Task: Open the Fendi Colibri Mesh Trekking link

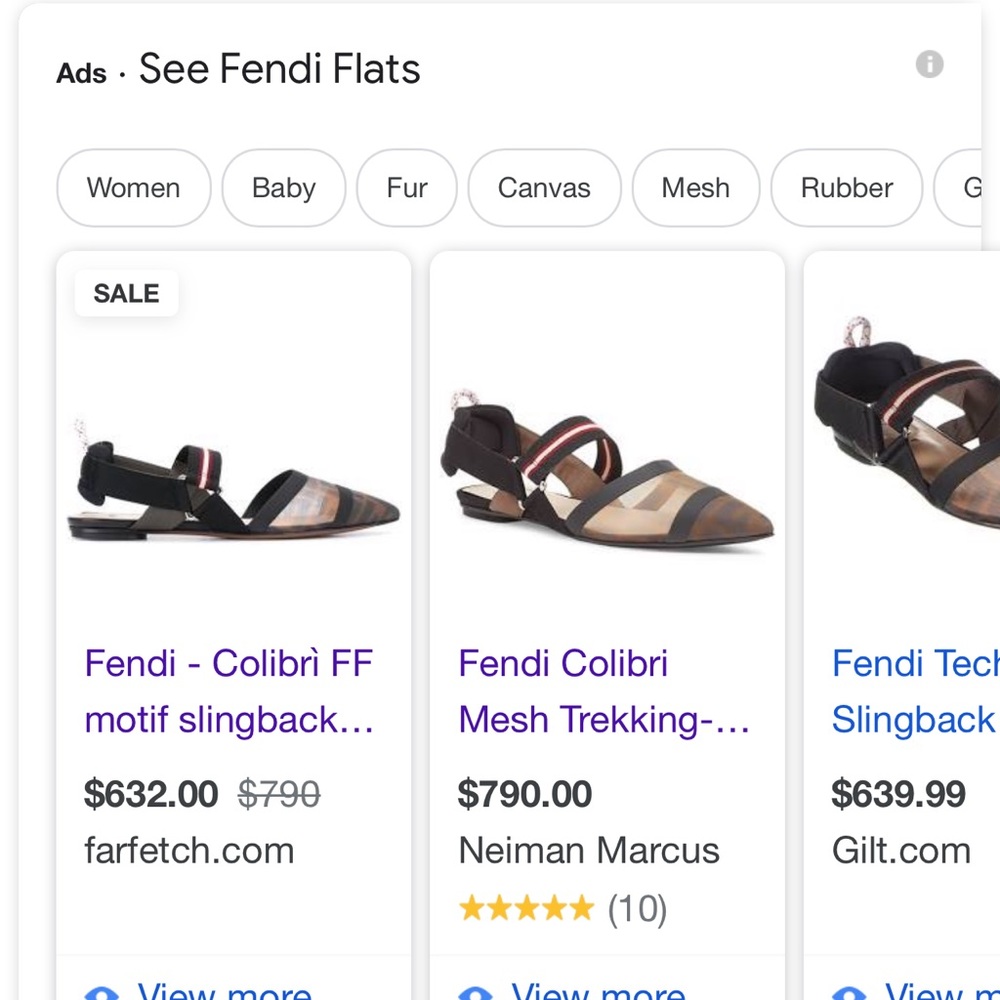Action: [604, 691]
